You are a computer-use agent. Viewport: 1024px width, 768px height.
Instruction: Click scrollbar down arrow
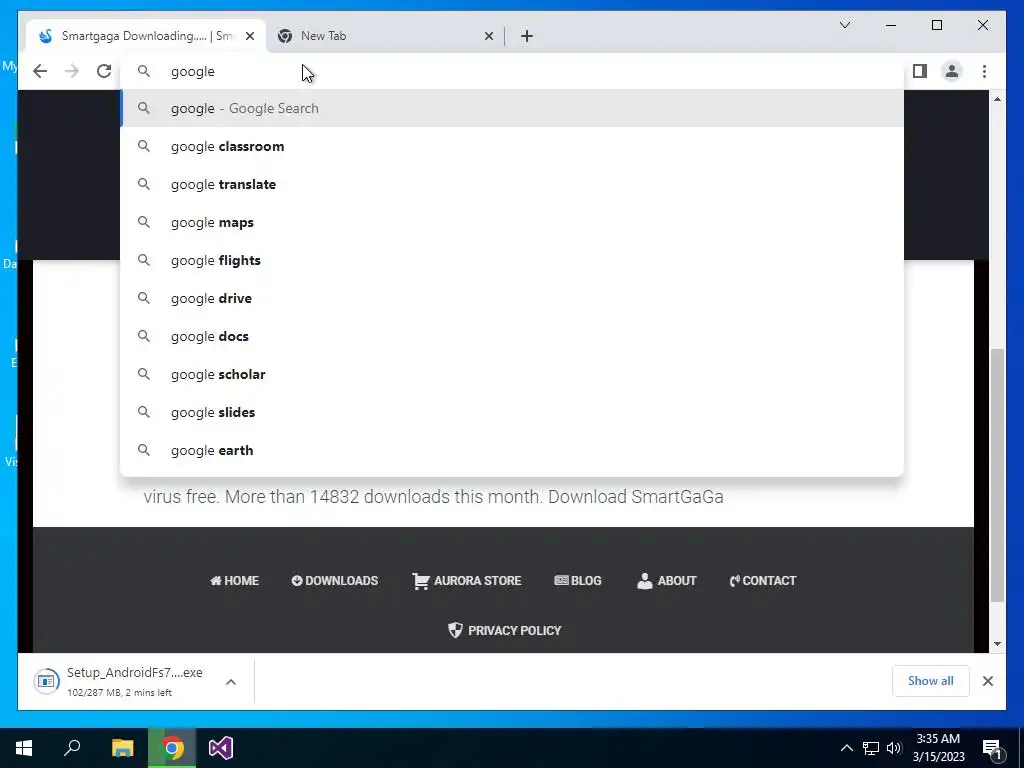point(997,644)
